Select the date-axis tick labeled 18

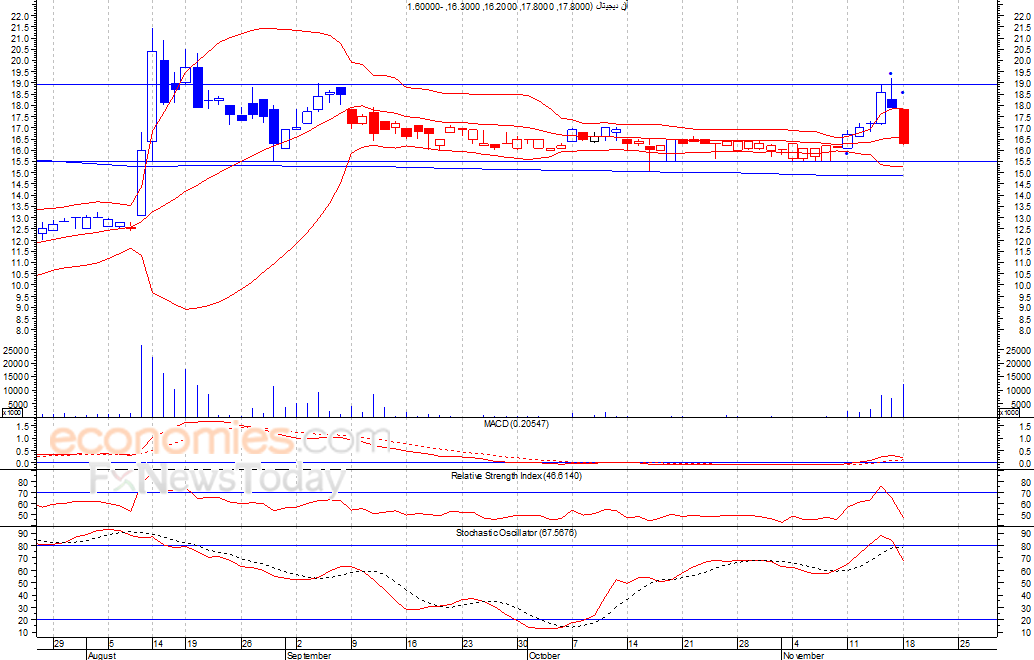[909, 644]
